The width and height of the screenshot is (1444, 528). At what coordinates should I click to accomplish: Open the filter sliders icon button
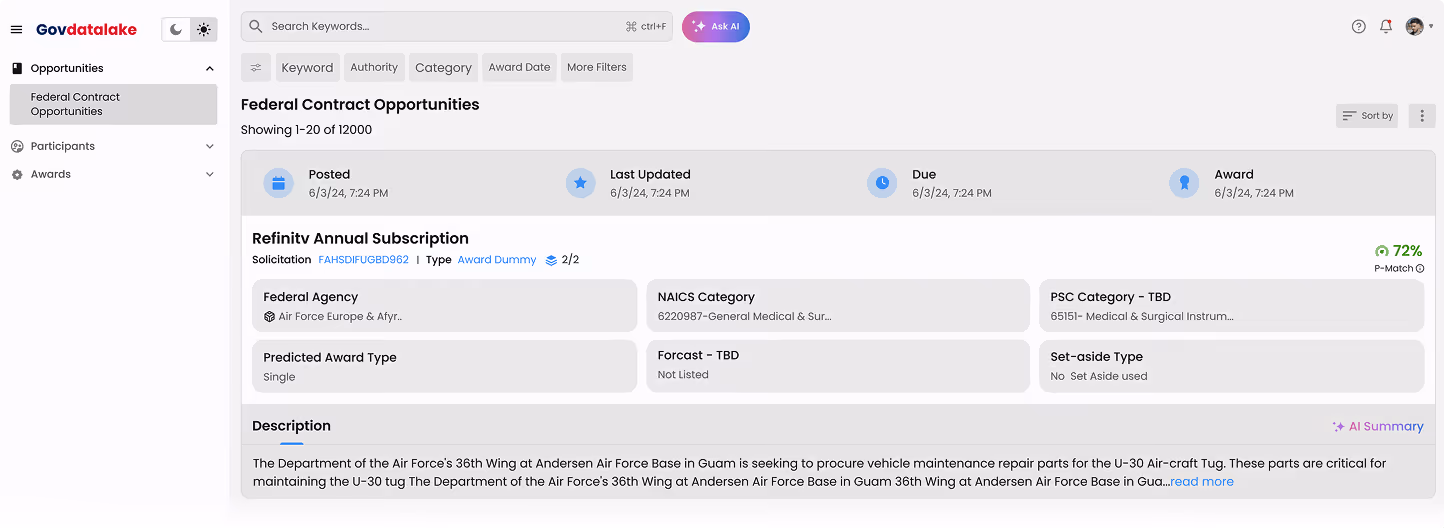click(x=256, y=67)
